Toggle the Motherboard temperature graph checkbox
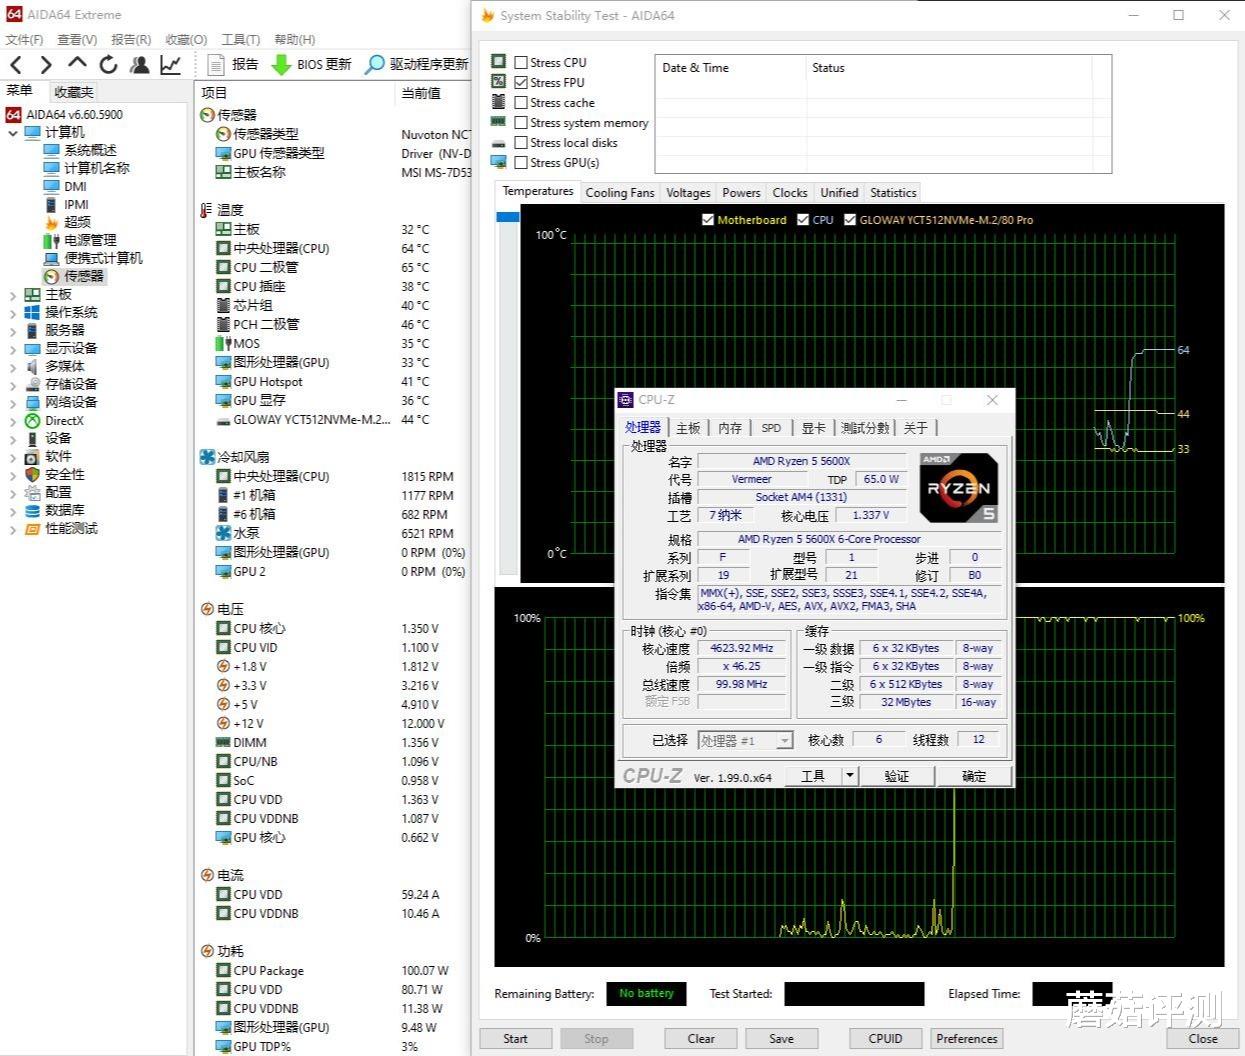 pyautogui.click(x=708, y=220)
